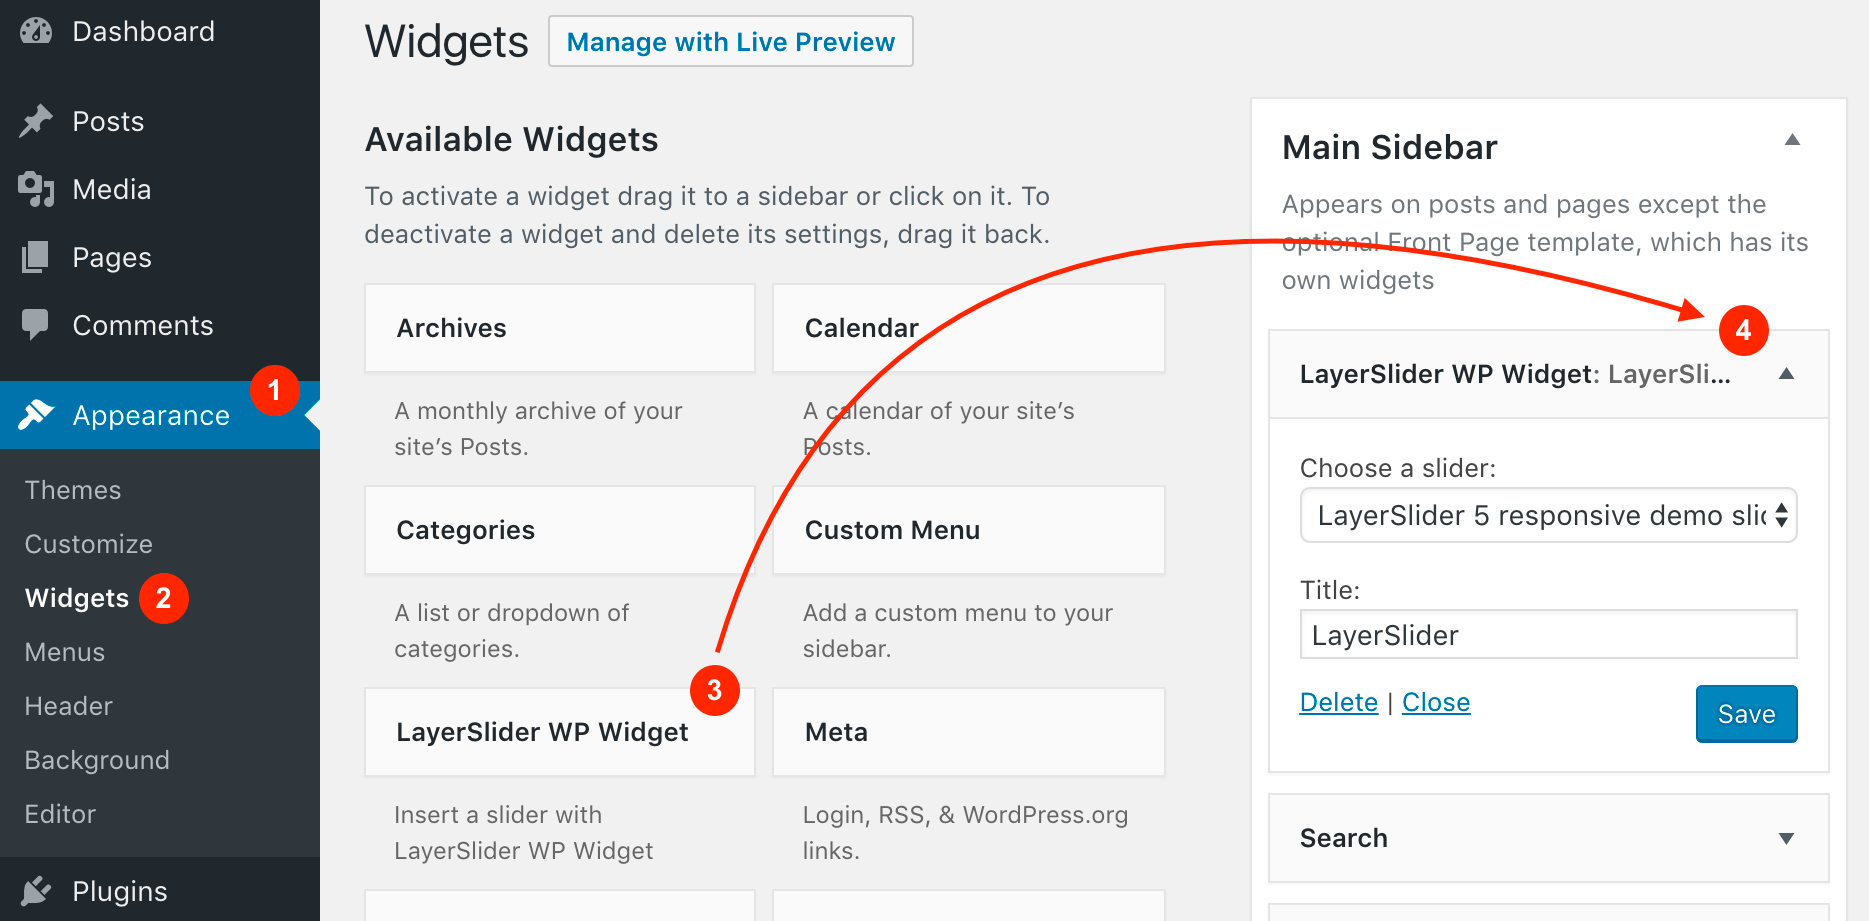Select the Custom Menu widget
Image resolution: width=1869 pixels, height=921 pixels.
[x=967, y=529]
